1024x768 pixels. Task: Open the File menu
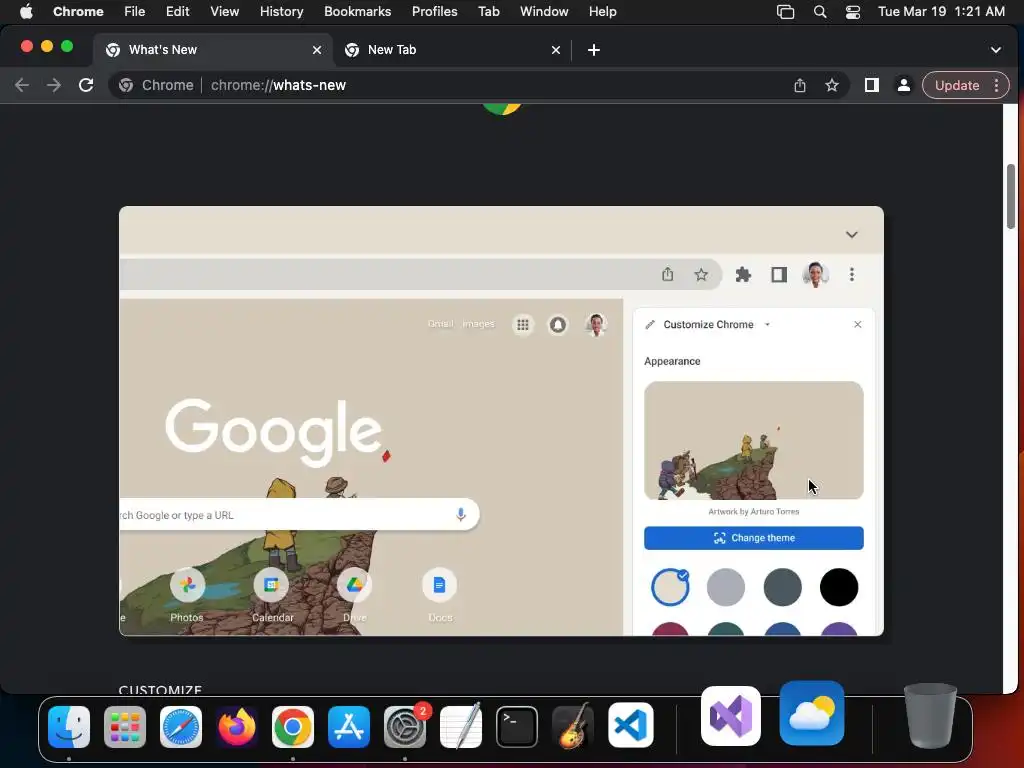(x=135, y=12)
